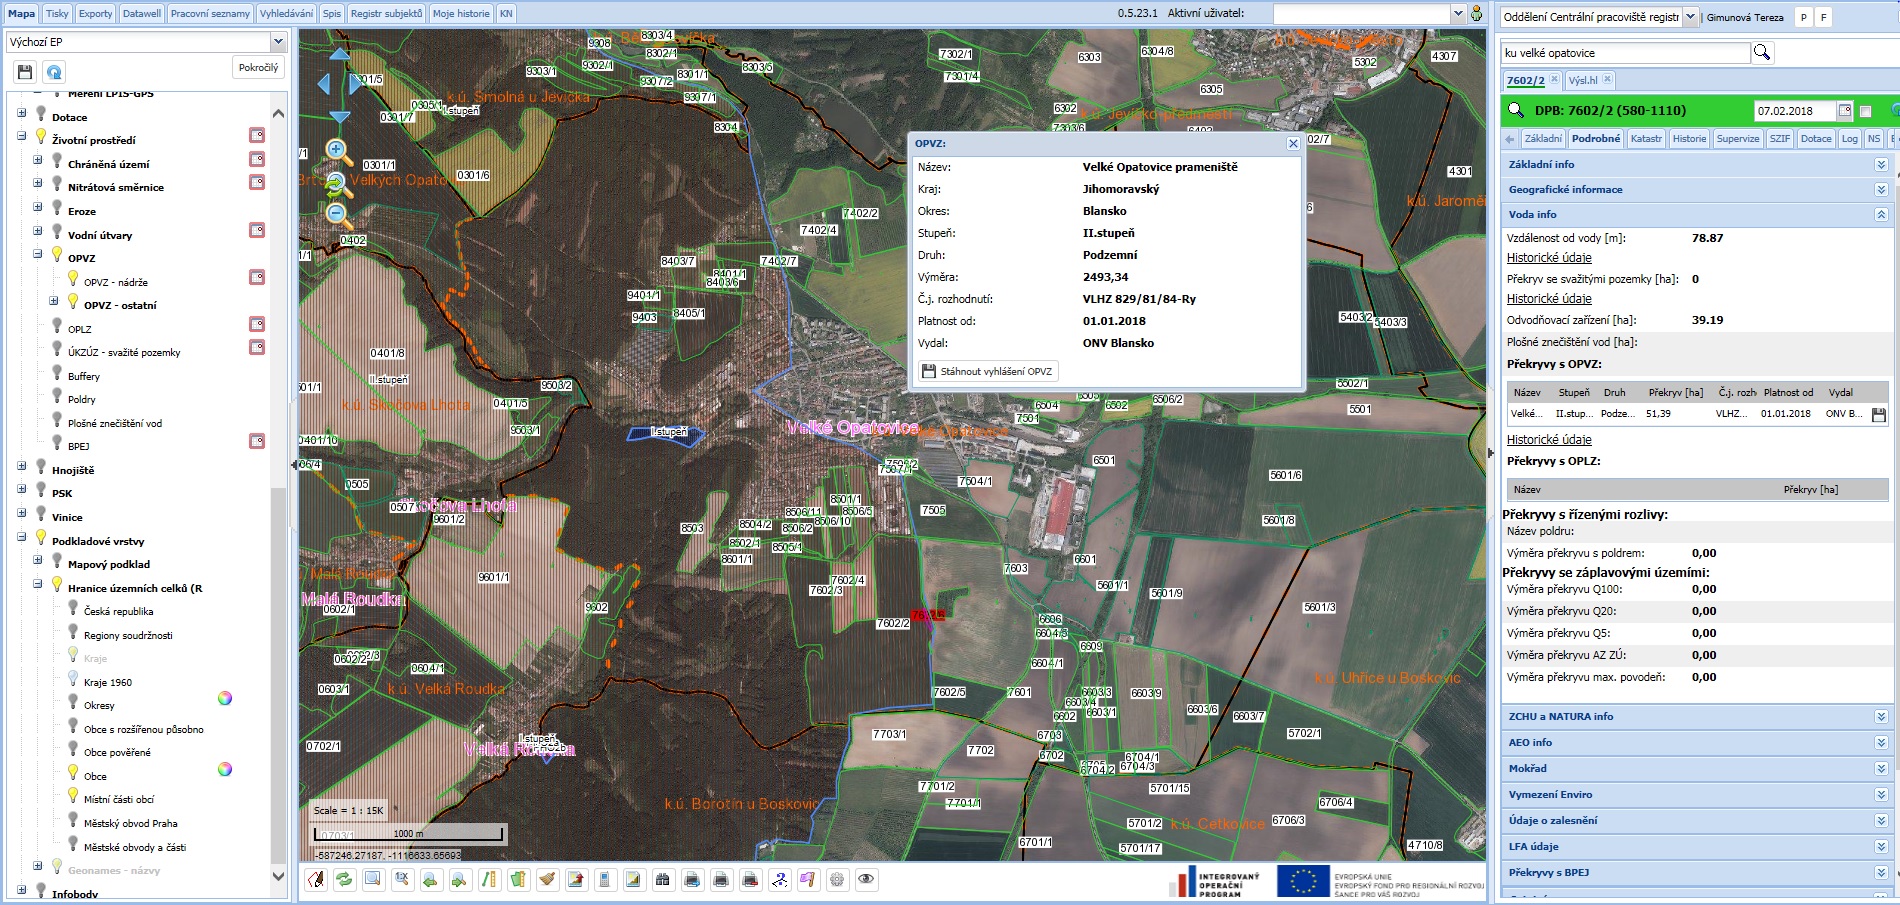Click the question mark info tool

point(779,880)
